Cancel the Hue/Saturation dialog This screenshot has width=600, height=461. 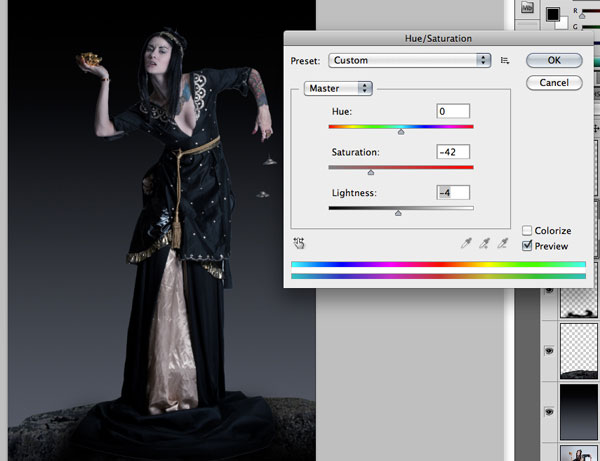pyautogui.click(x=555, y=82)
